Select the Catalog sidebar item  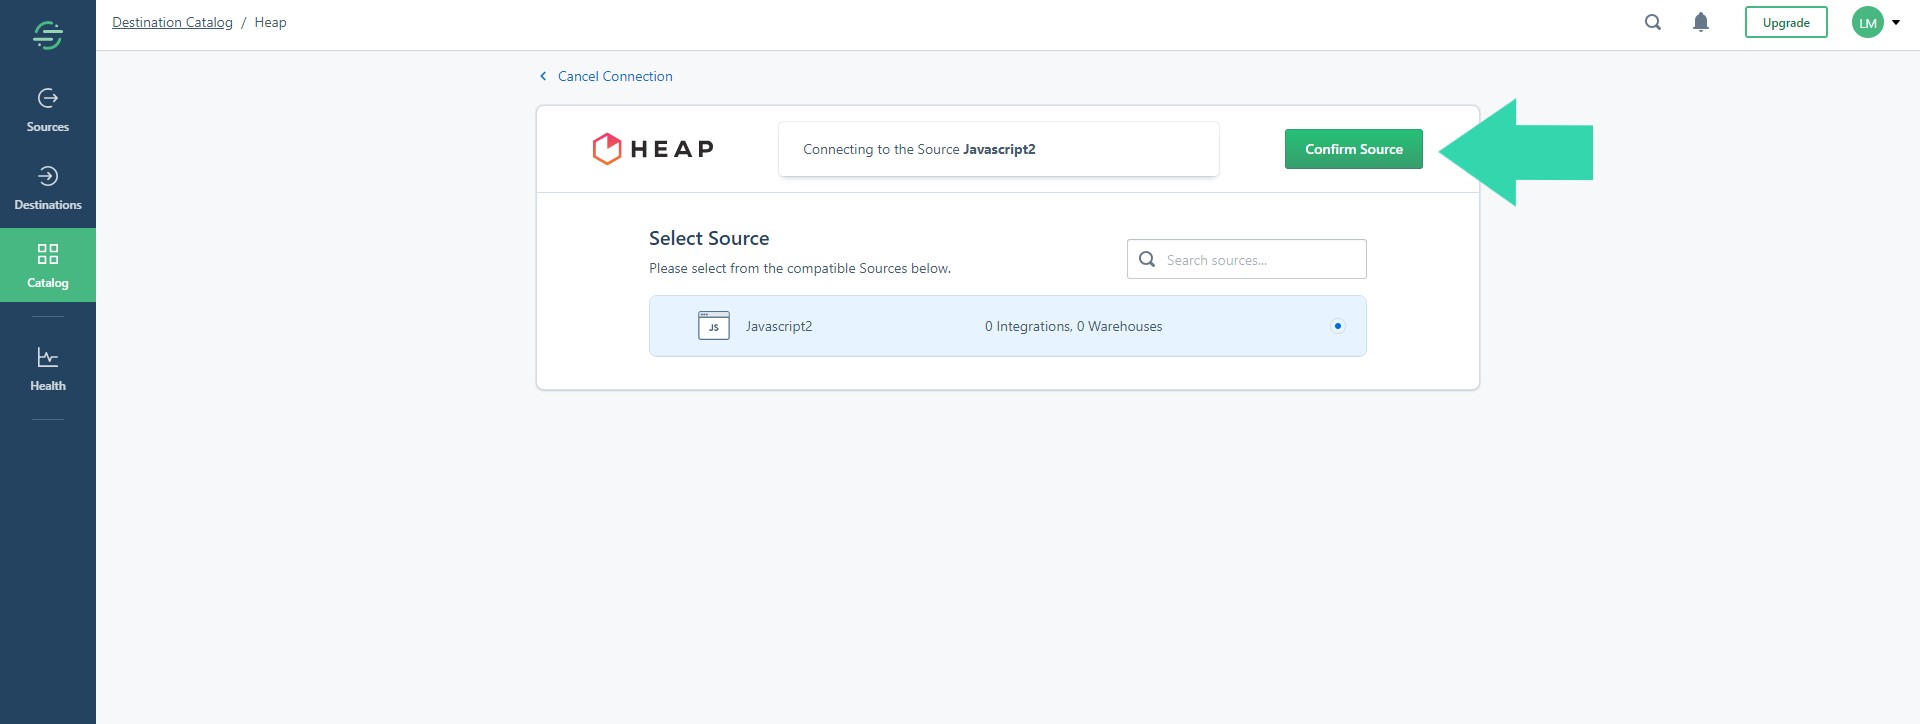(x=47, y=265)
